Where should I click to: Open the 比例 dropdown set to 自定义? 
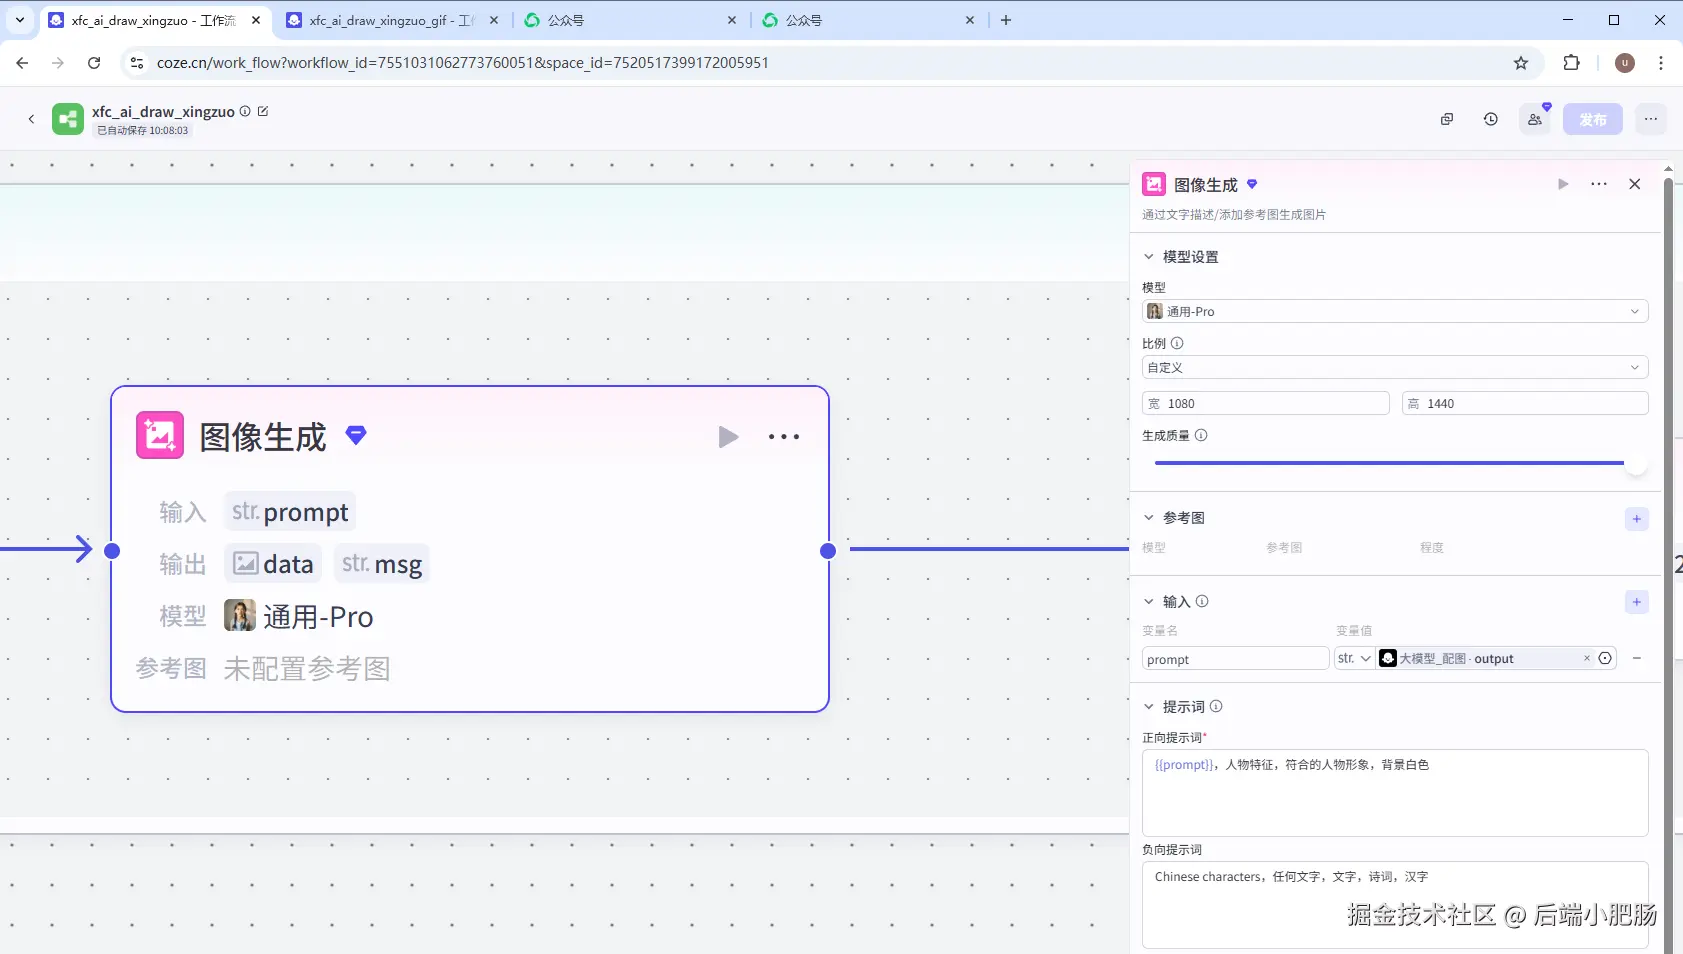coord(1395,367)
